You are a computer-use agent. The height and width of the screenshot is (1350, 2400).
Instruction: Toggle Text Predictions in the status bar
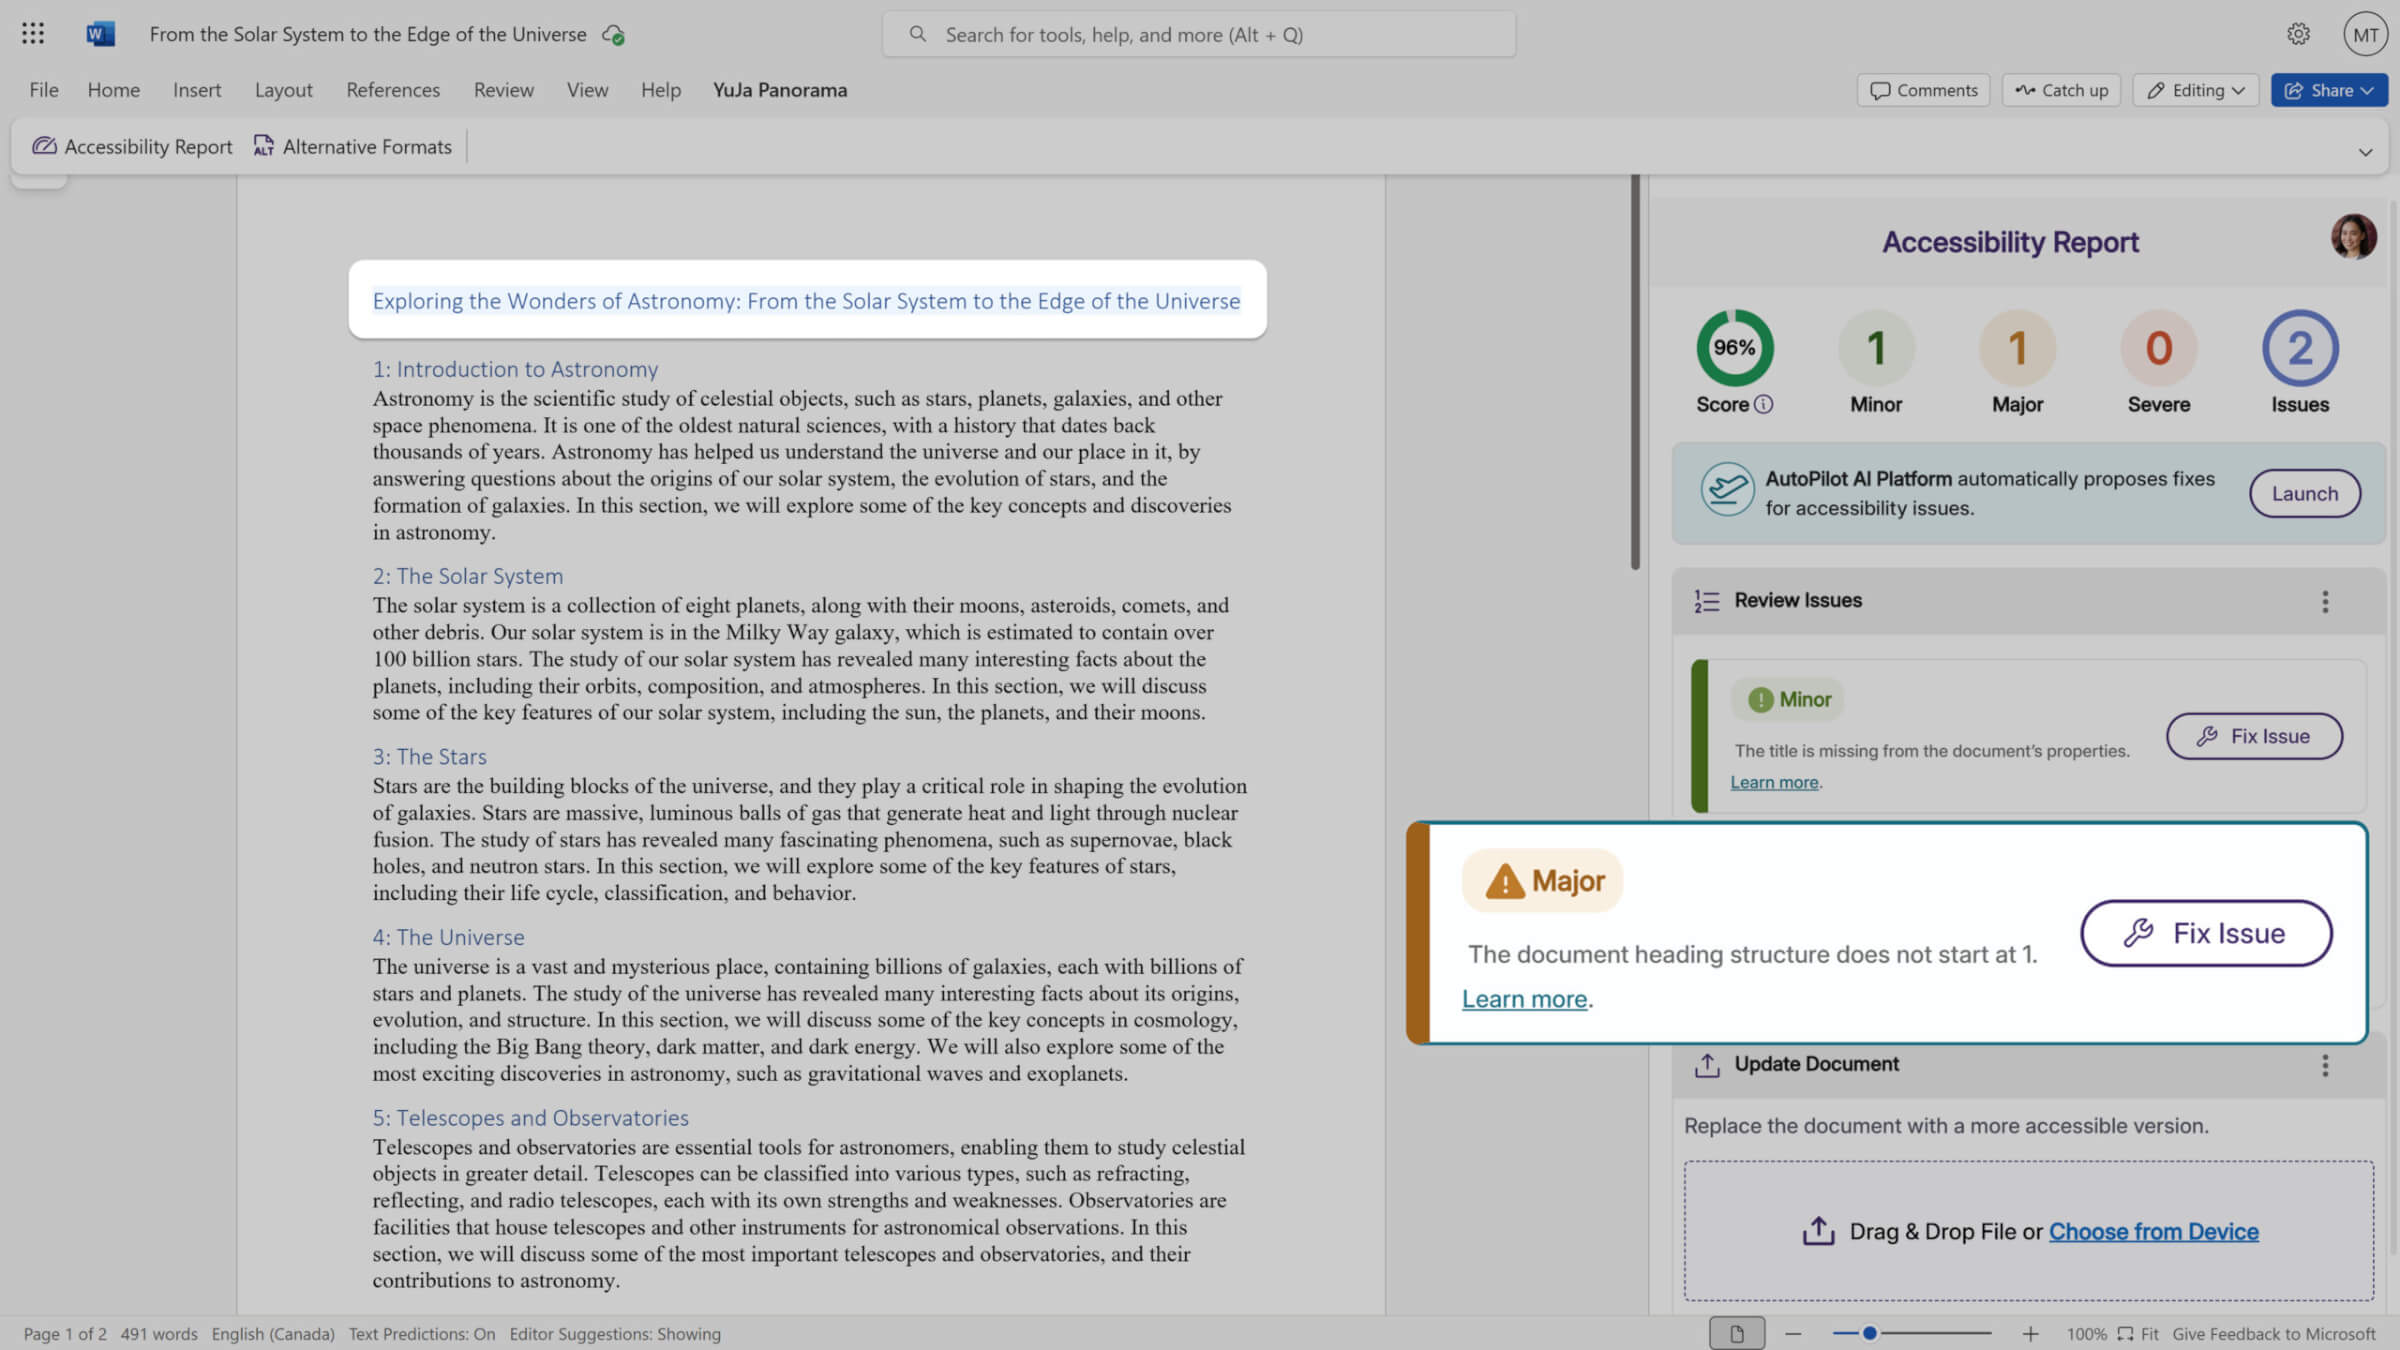(x=420, y=1333)
